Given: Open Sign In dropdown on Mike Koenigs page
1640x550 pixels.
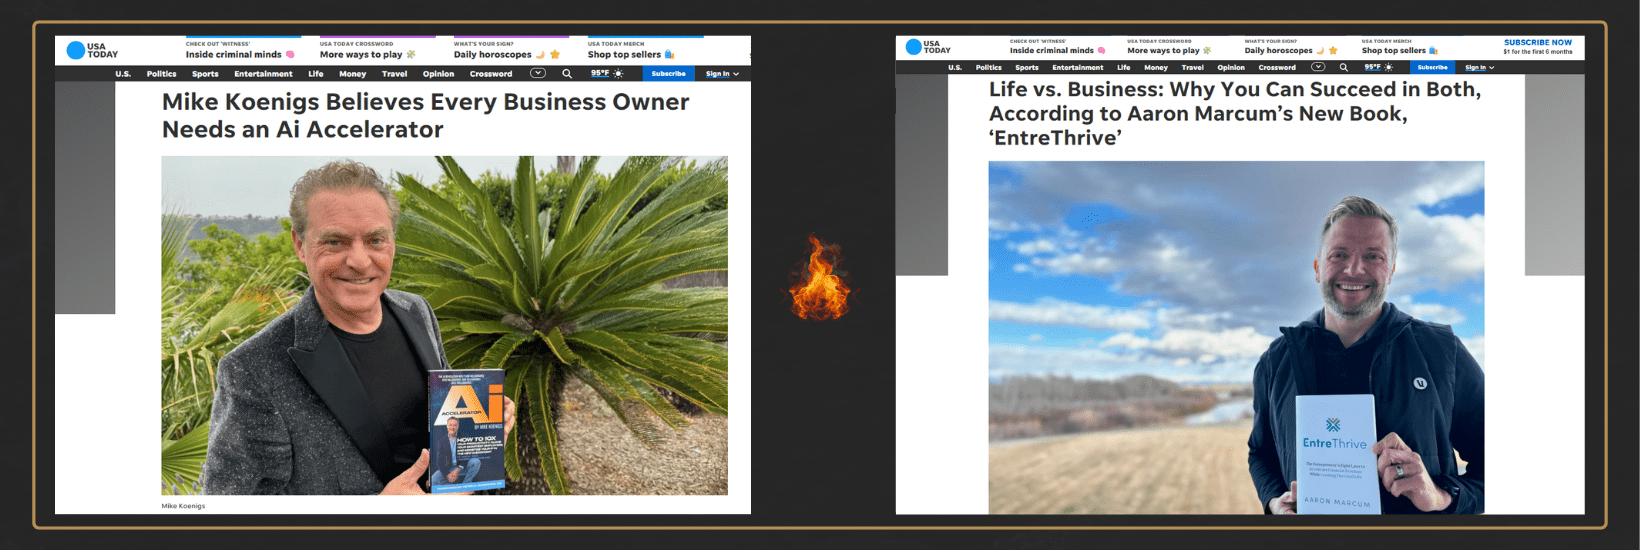Looking at the screenshot, I should click(722, 74).
